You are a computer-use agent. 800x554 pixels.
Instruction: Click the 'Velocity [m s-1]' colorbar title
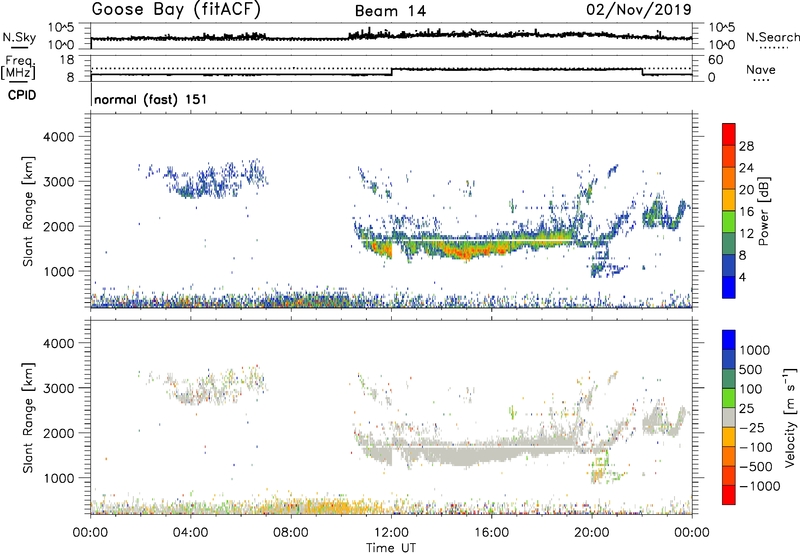790,417
